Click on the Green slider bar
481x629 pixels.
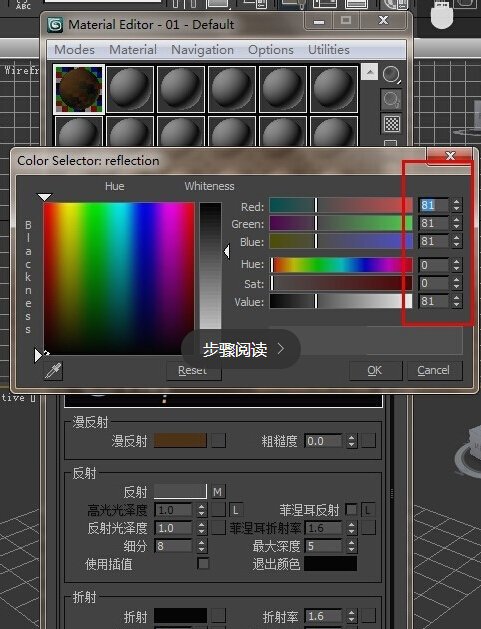341,223
